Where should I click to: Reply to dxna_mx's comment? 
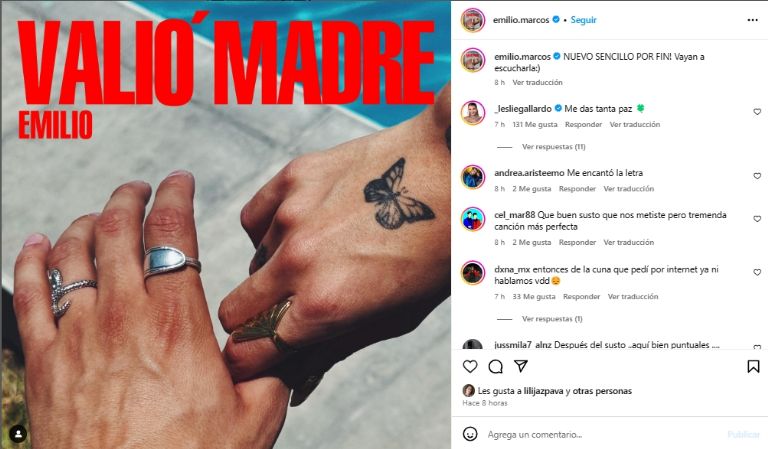click(x=581, y=296)
